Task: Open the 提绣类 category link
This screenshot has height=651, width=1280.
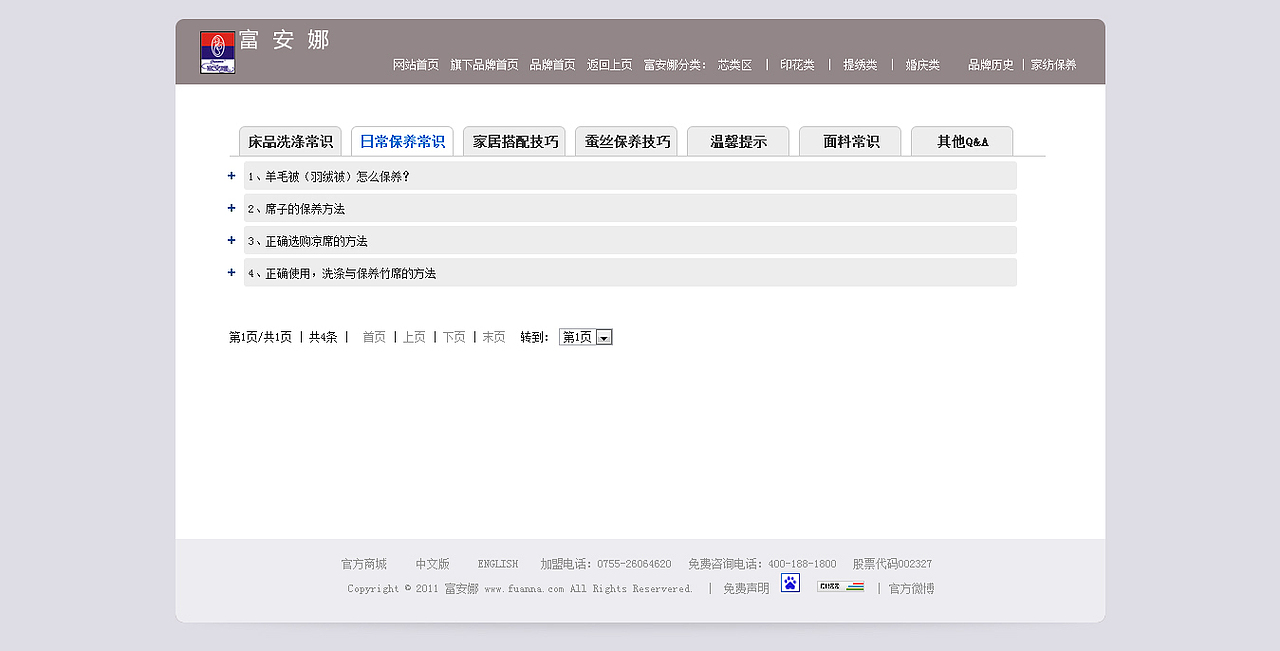Action: click(860, 65)
